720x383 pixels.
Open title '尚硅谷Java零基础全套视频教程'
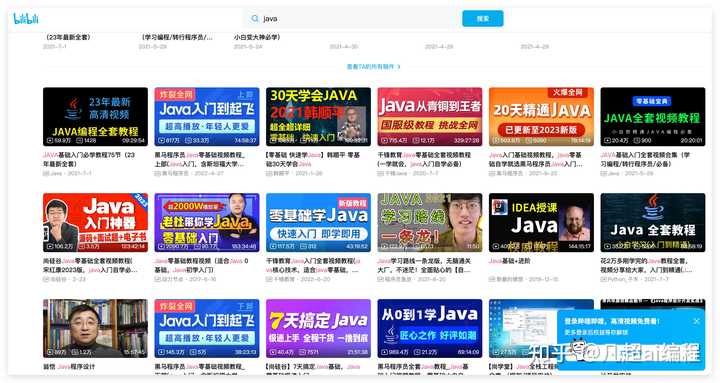pos(90,265)
